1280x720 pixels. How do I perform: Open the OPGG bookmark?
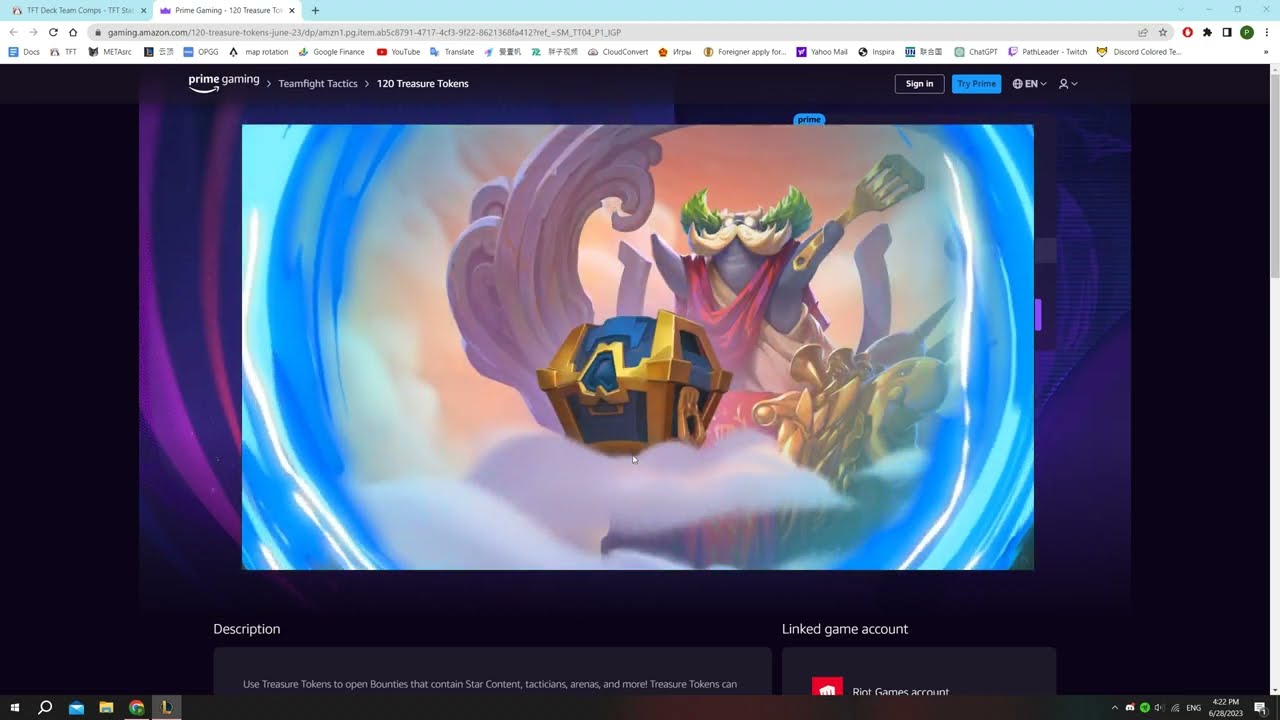(x=201, y=52)
